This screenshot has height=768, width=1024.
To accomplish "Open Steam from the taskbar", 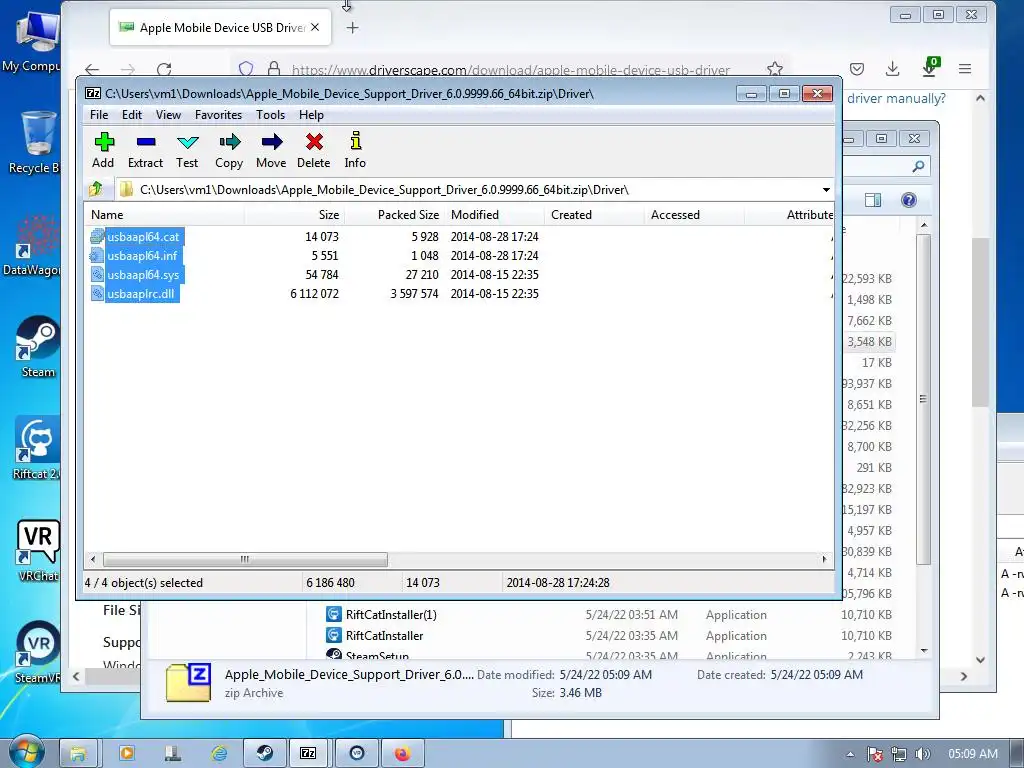I will pyautogui.click(x=264, y=753).
